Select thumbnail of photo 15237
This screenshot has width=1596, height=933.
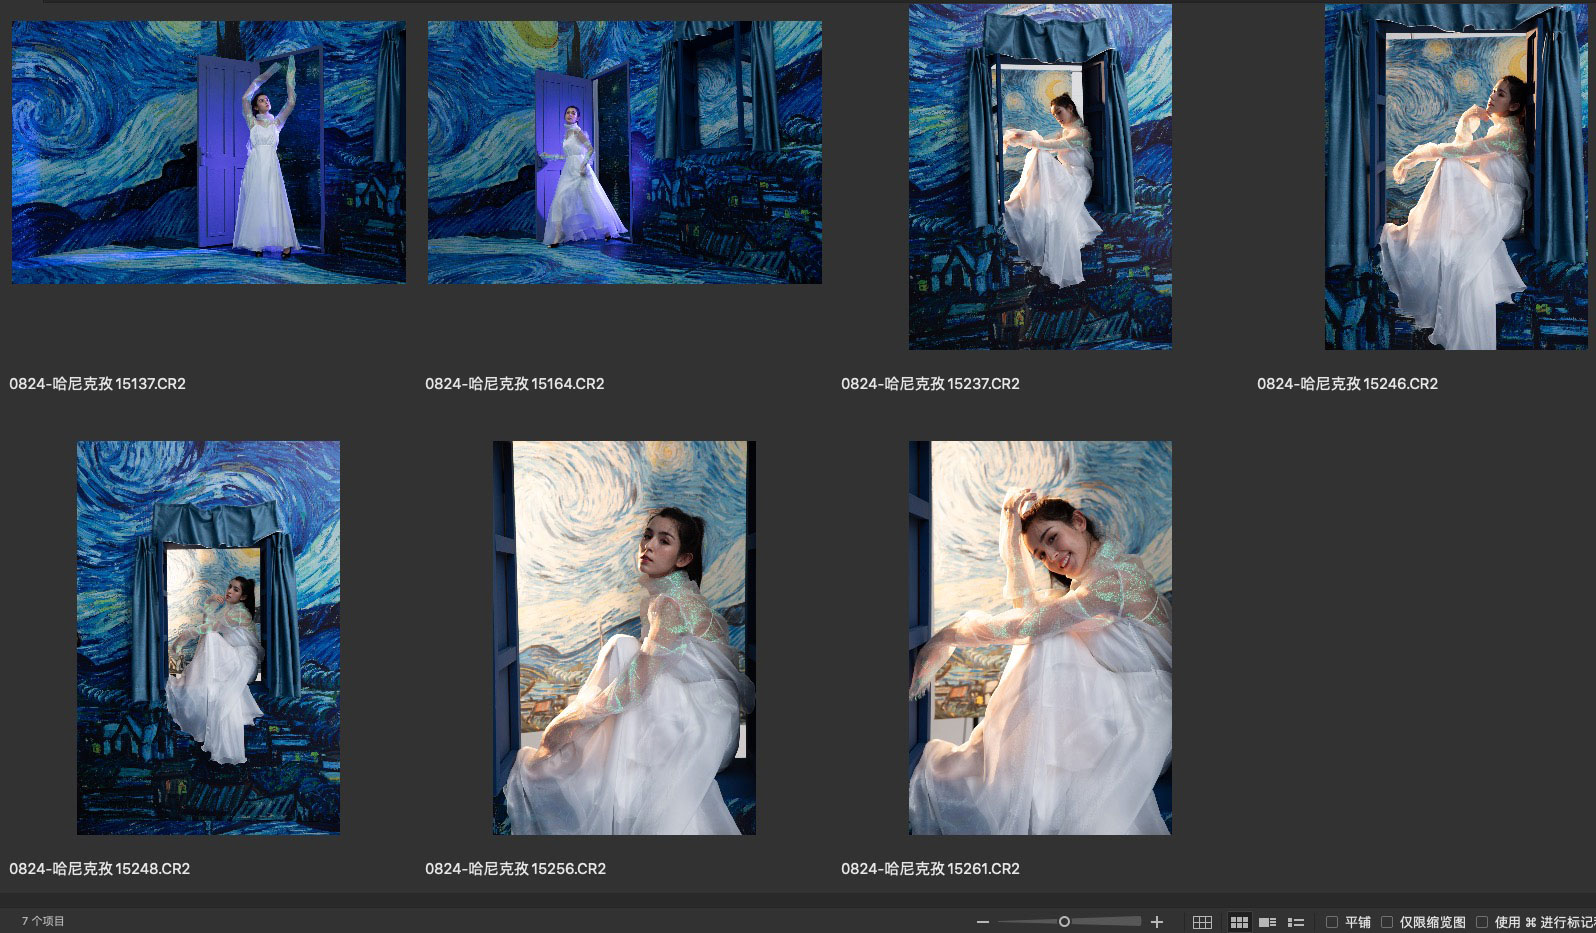(x=1040, y=177)
